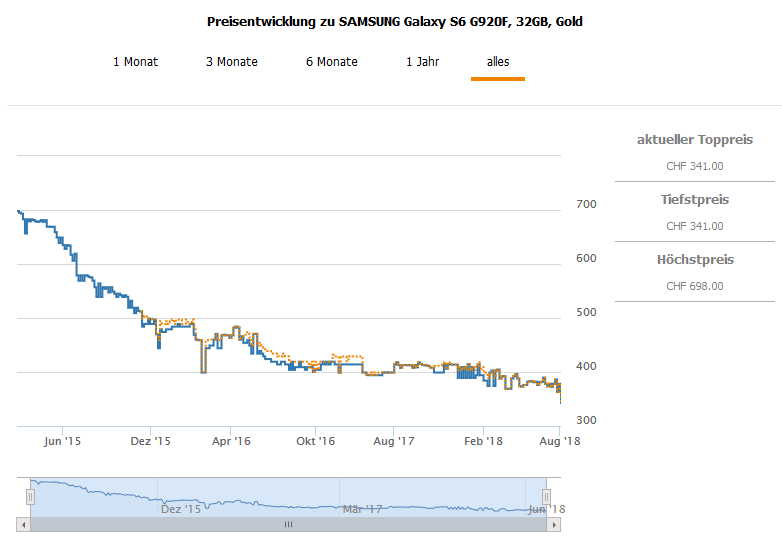Click the left scroll arrow of navigator

24,524
